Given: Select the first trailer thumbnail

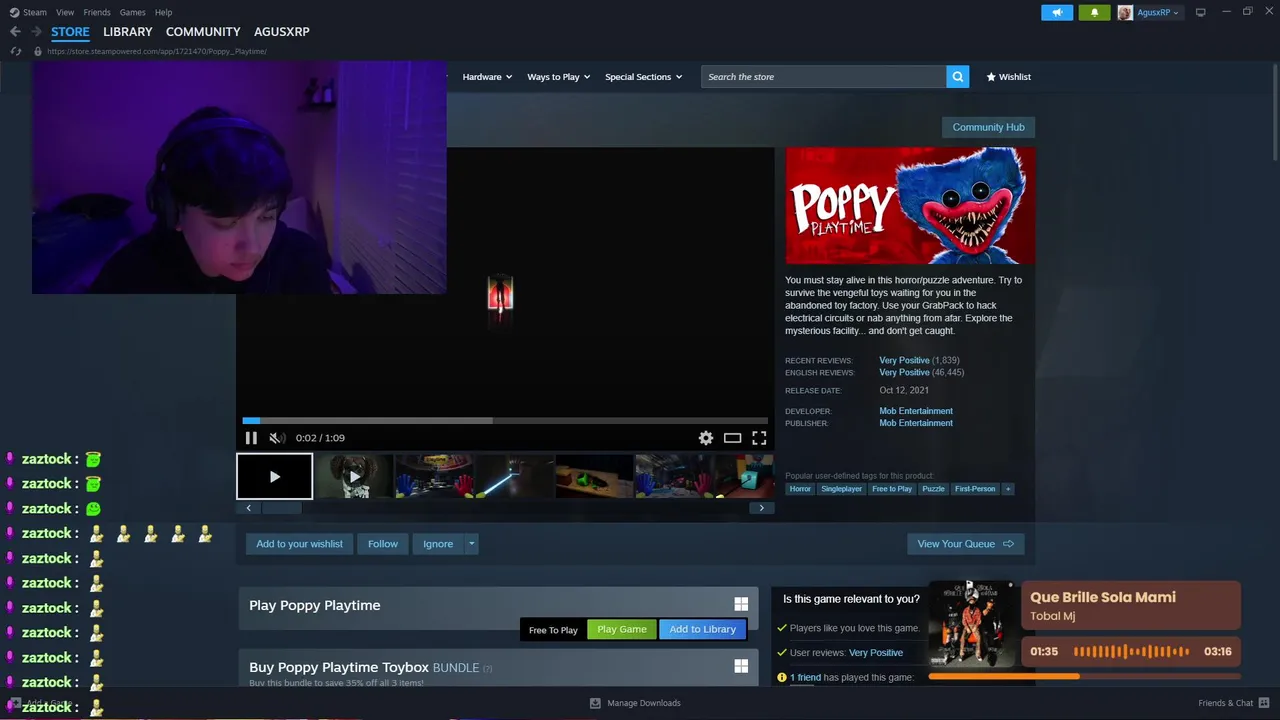Looking at the screenshot, I should click(275, 477).
